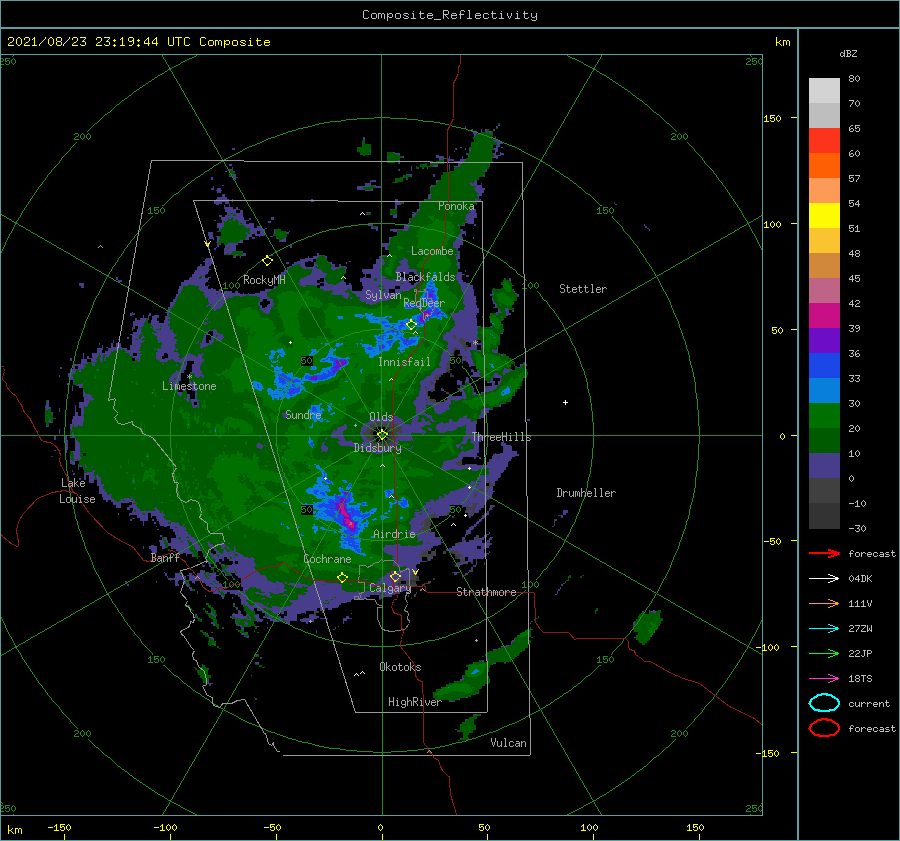The height and width of the screenshot is (841, 900).
Task: Click the cyan 27ZW arrow icon
Action: tap(824, 629)
